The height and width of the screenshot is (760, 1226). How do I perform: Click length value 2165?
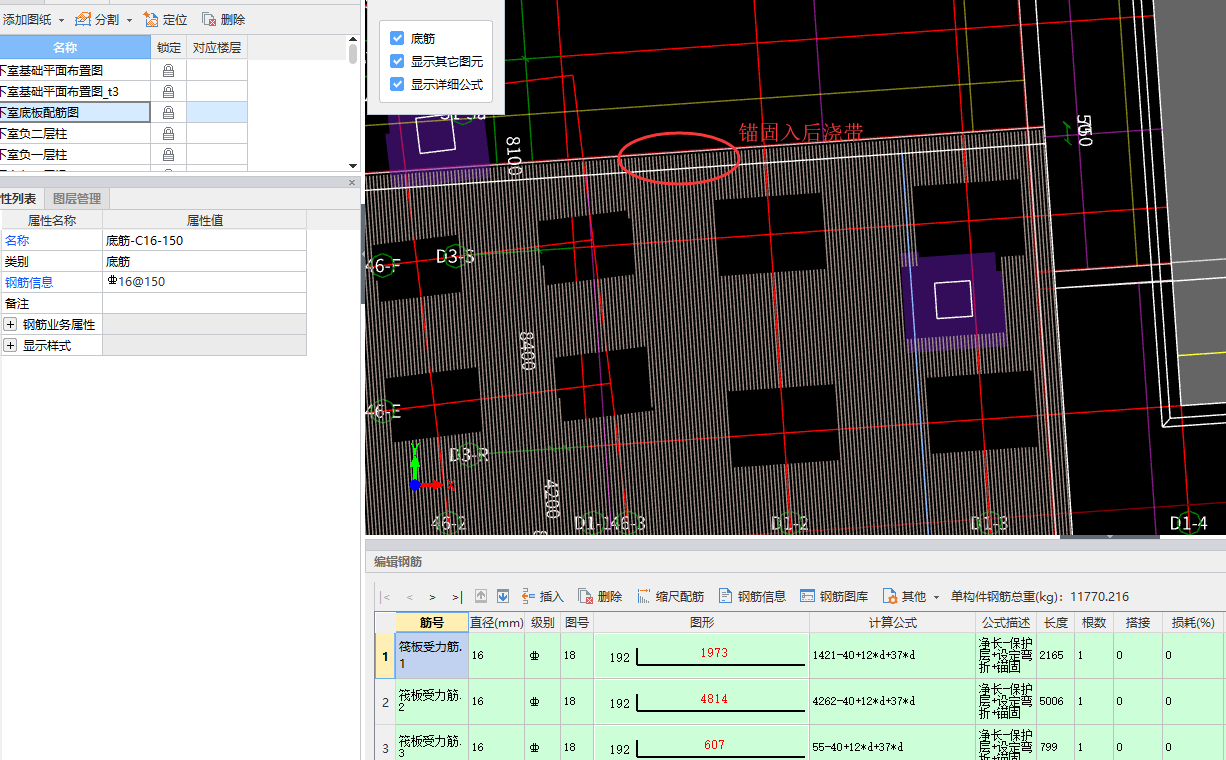[x=1051, y=656]
